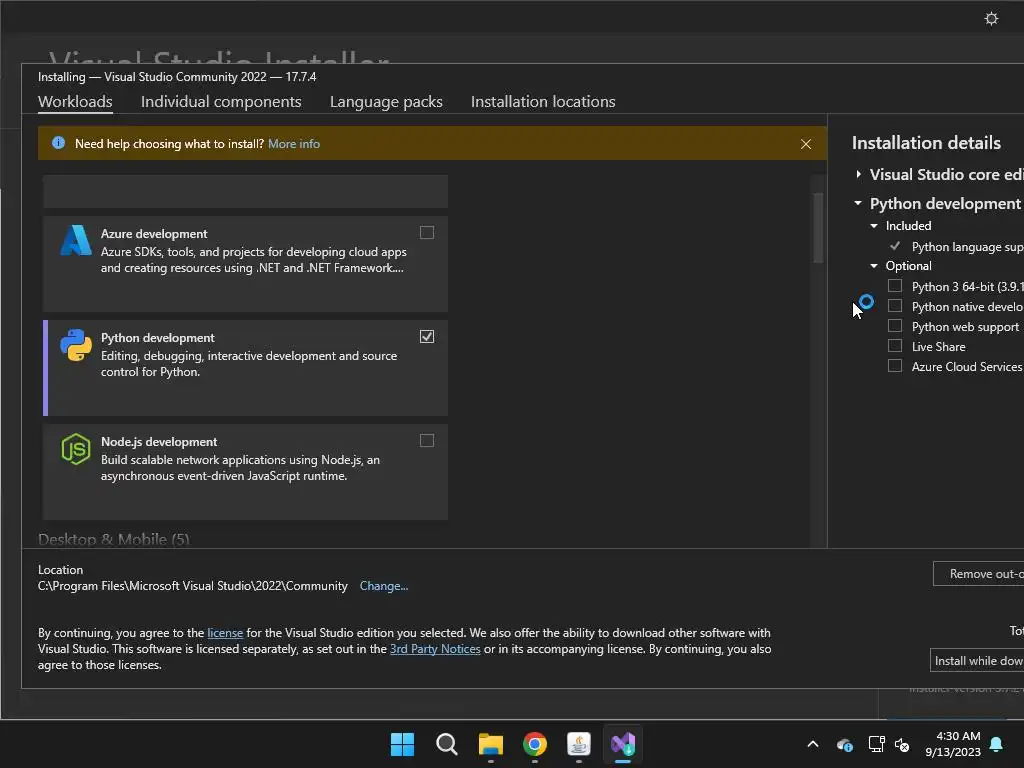Viewport: 1024px width, 768px height.
Task: Click the muted volume tray icon
Action: 902,744
